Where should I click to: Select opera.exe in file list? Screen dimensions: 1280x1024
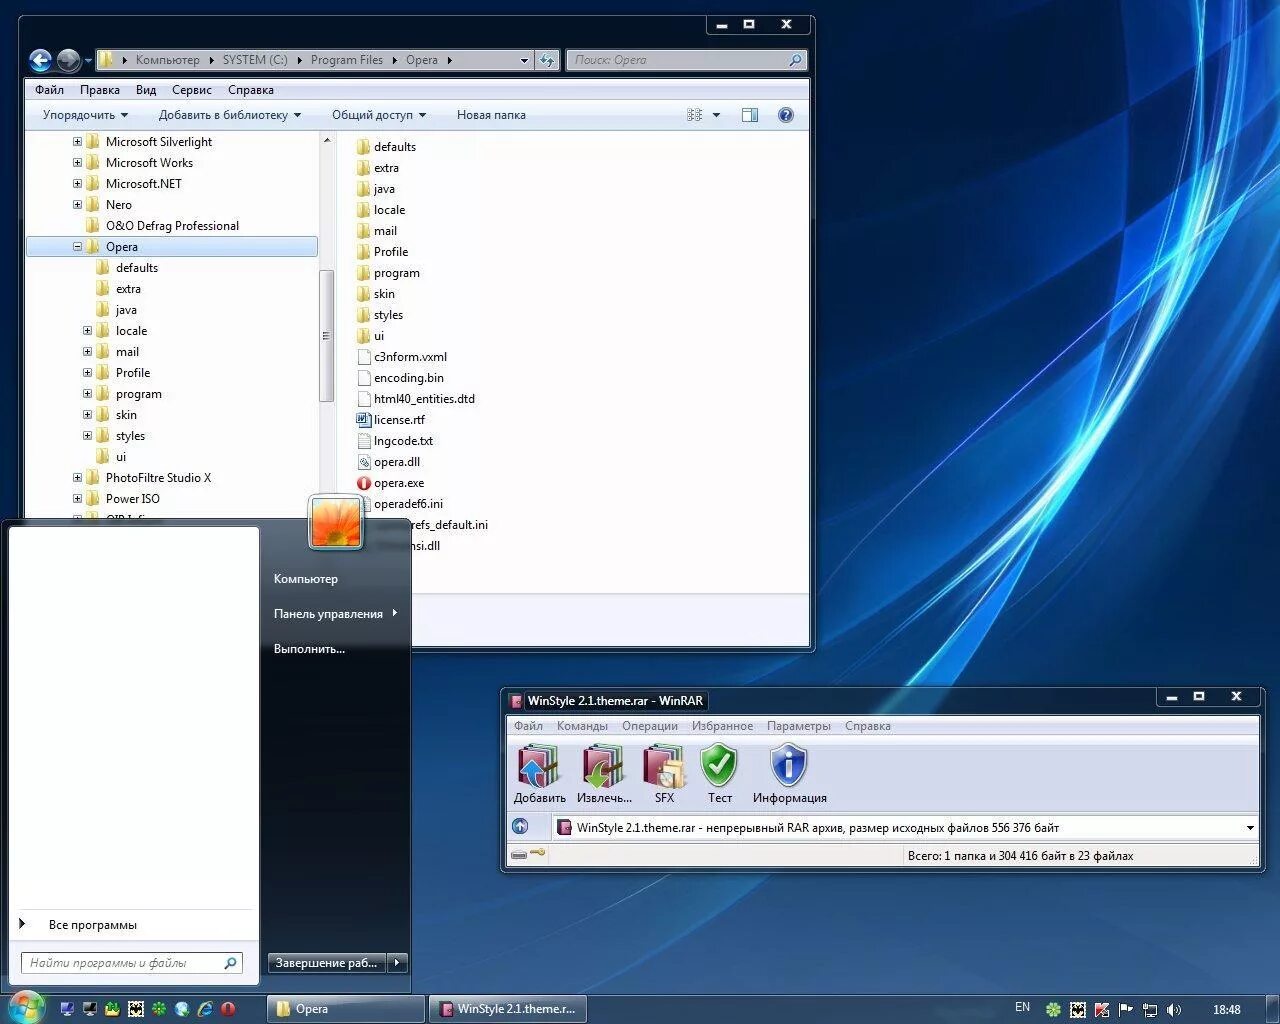390,483
